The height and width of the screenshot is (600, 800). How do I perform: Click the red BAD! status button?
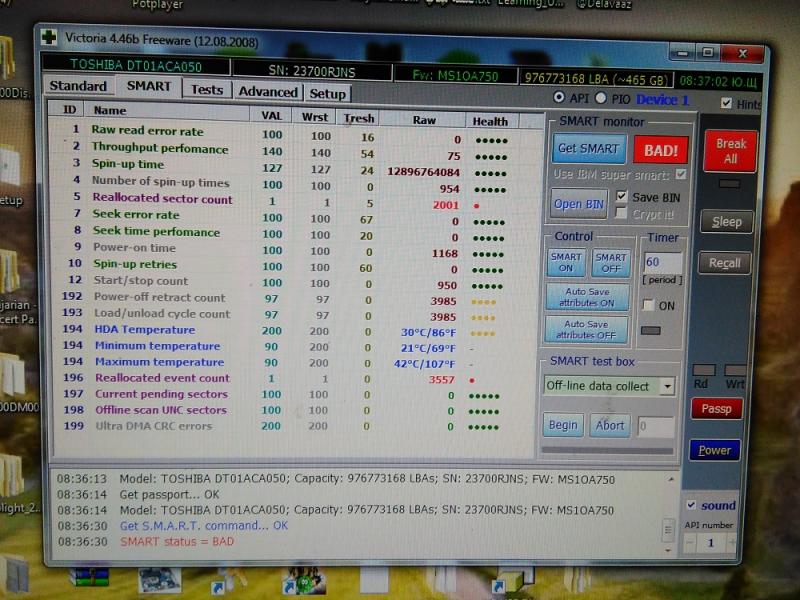(661, 151)
